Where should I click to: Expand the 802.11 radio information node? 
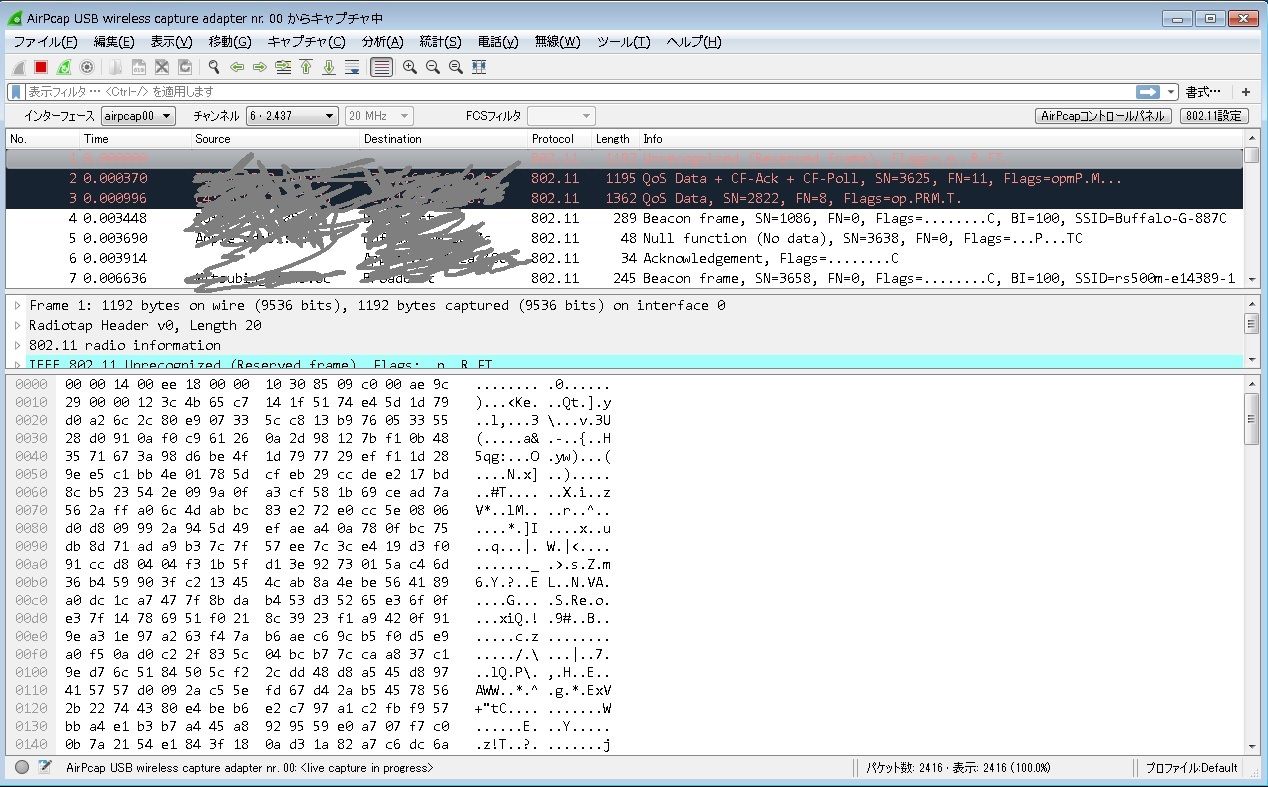(x=17, y=345)
